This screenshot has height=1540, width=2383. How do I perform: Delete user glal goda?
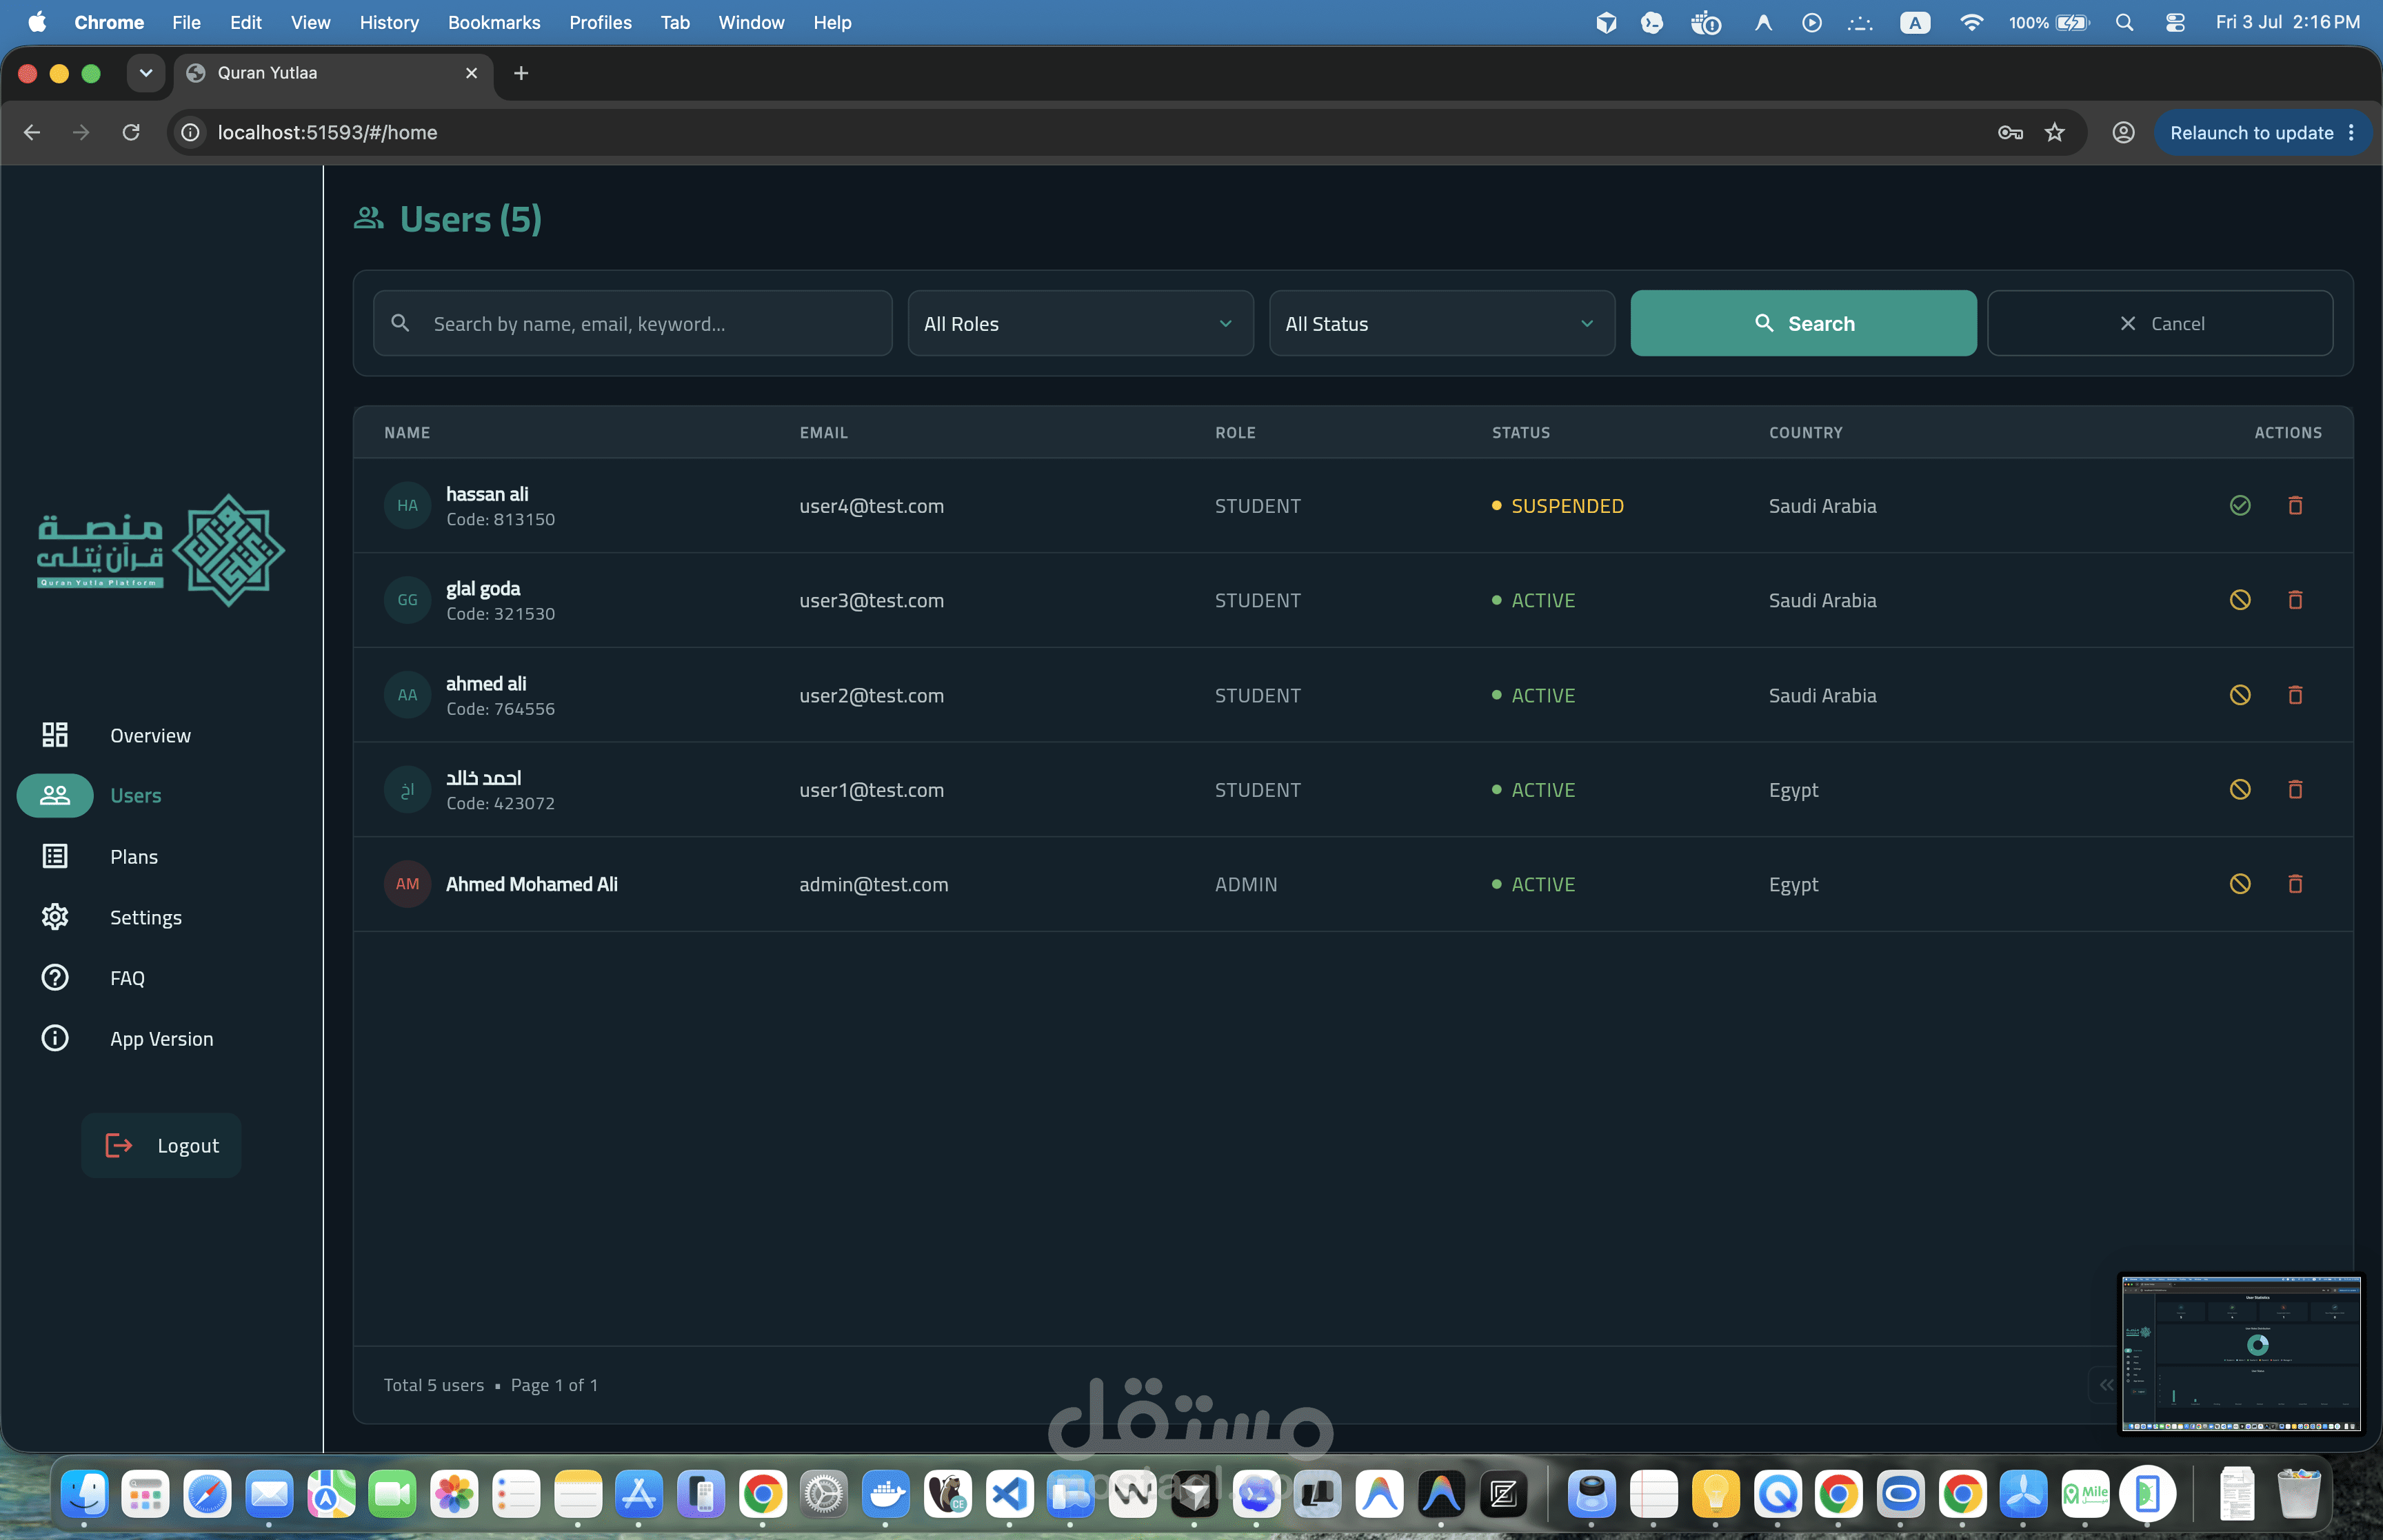[2295, 600]
